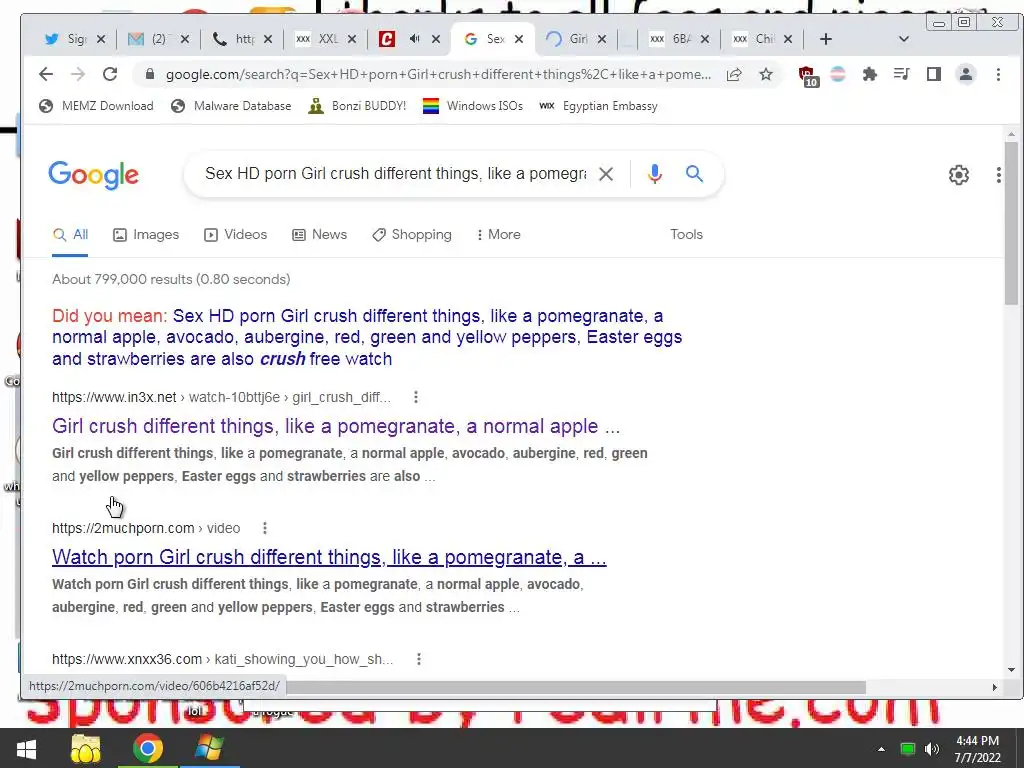
Task: Open the media controls icon in toolbar
Action: pyautogui.click(x=902, y=74)
